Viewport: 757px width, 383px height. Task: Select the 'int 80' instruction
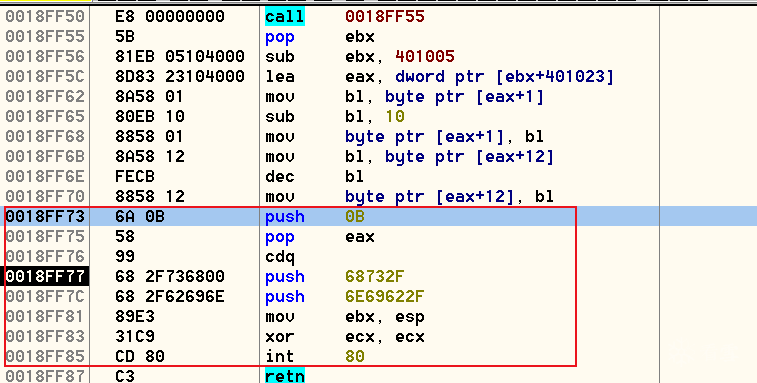tap(315, 356)
